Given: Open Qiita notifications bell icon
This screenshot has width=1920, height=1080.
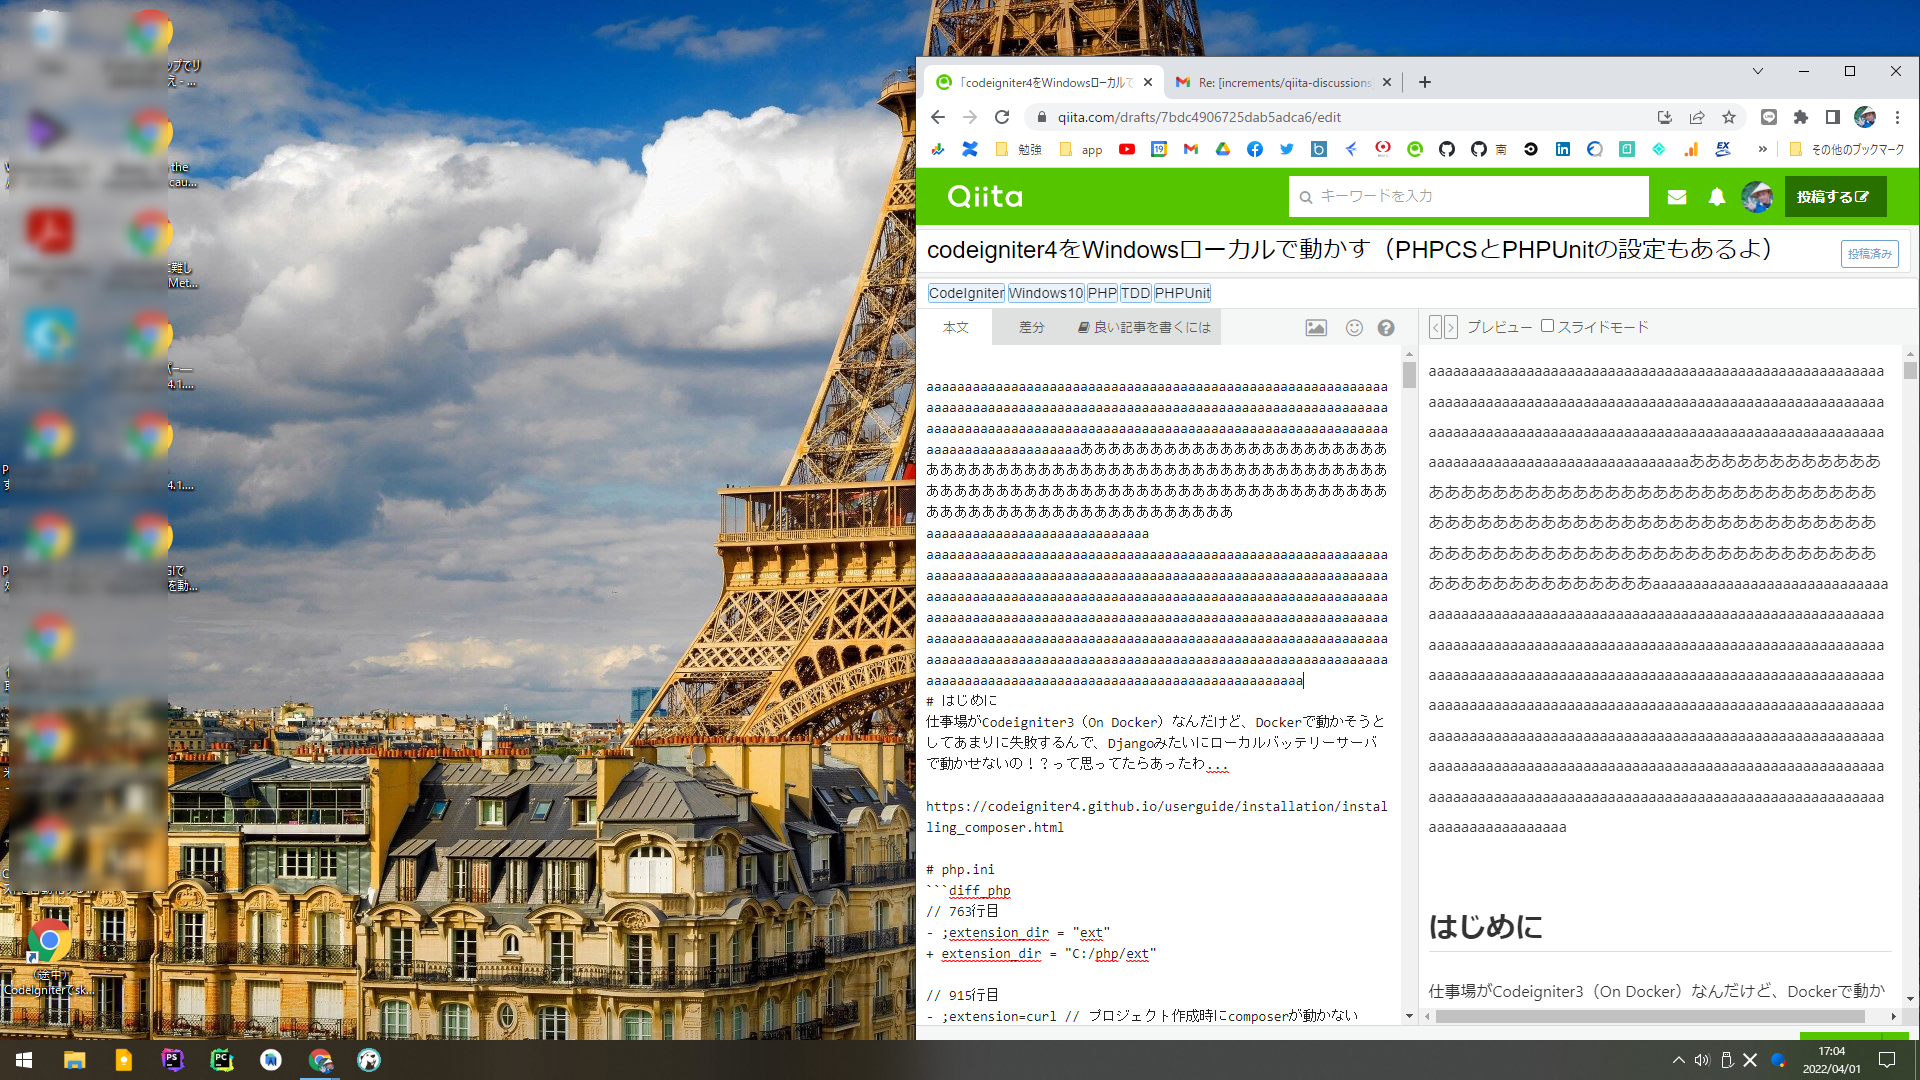Looking at the screenshot, I should (1717, 197).
